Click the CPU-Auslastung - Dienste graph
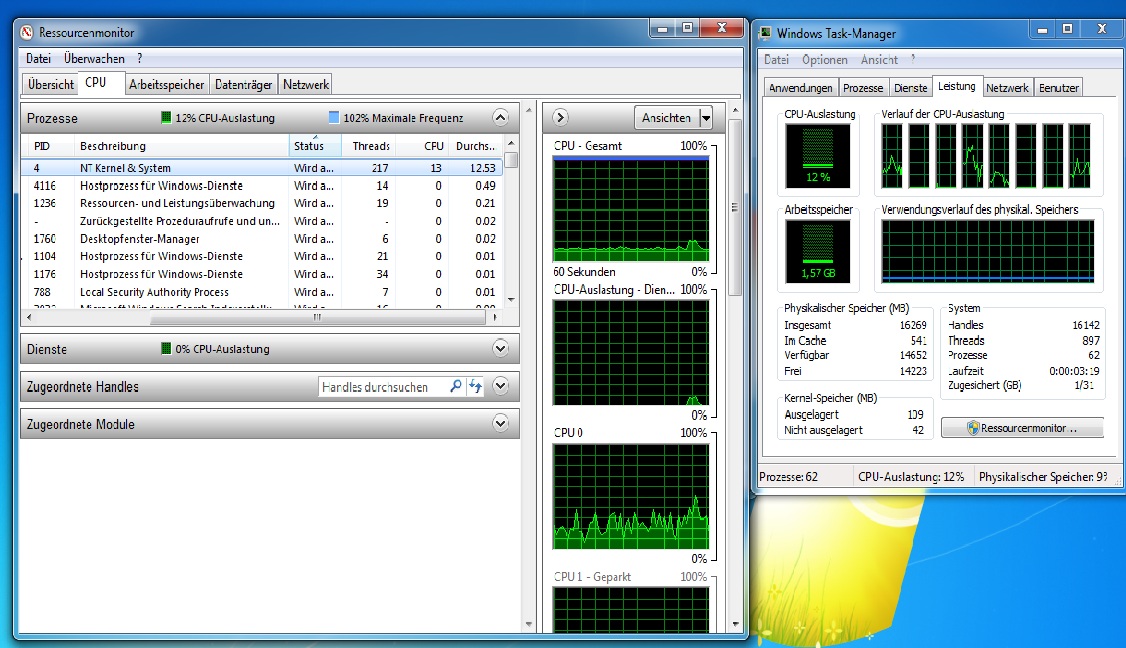1126x648 pixels. tap(631, 353)
